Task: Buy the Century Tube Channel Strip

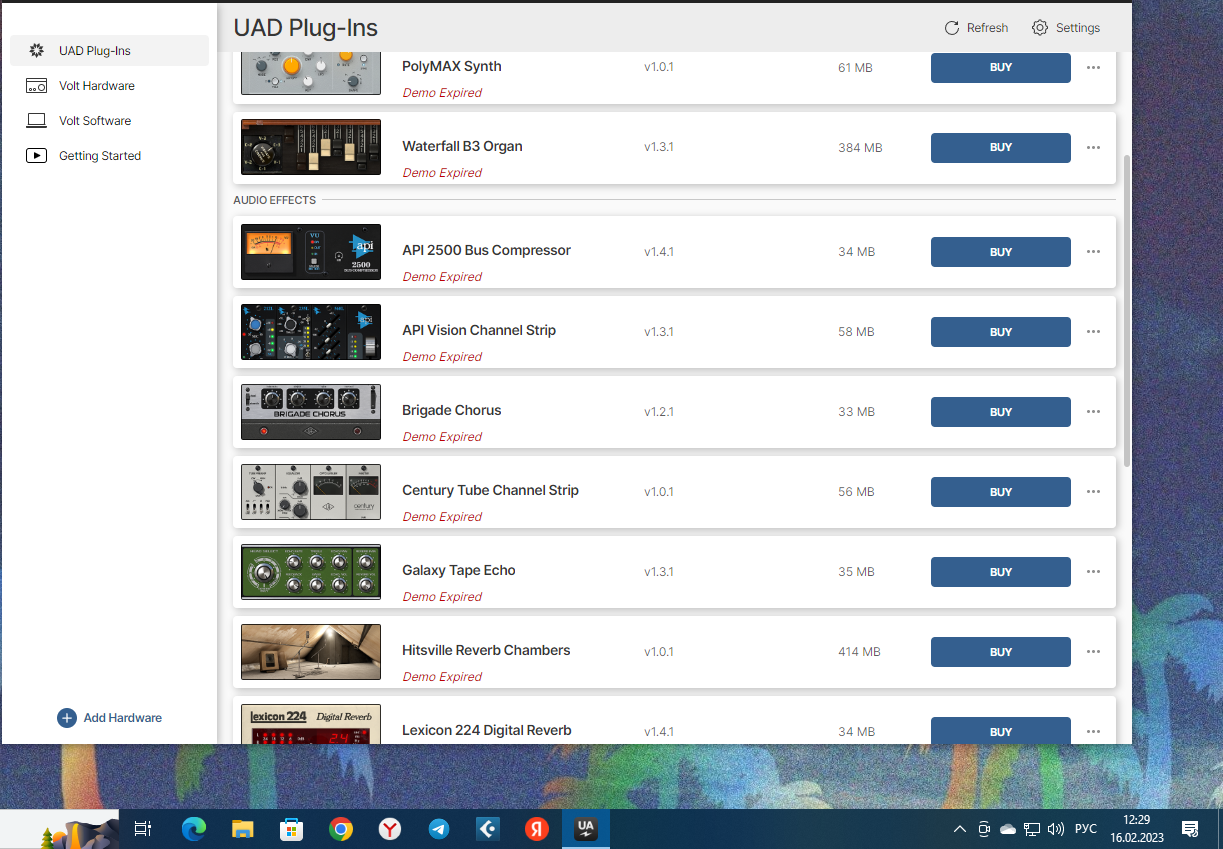Action: [1001, 492]
